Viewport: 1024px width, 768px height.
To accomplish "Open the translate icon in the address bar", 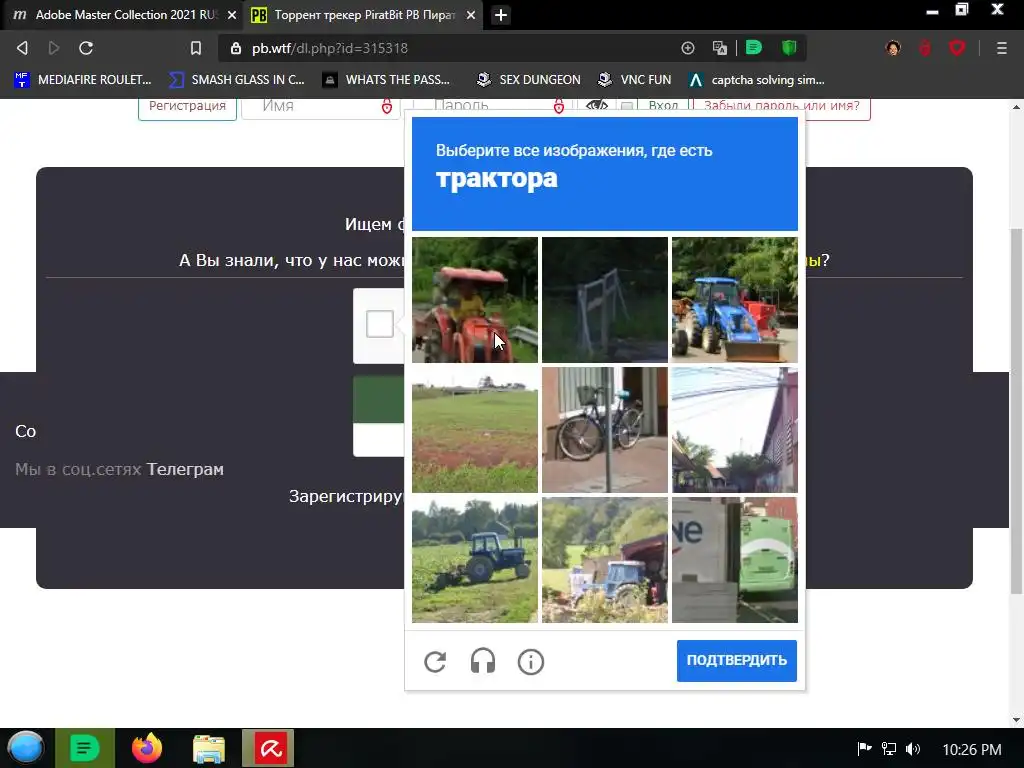I will (720, 48).
